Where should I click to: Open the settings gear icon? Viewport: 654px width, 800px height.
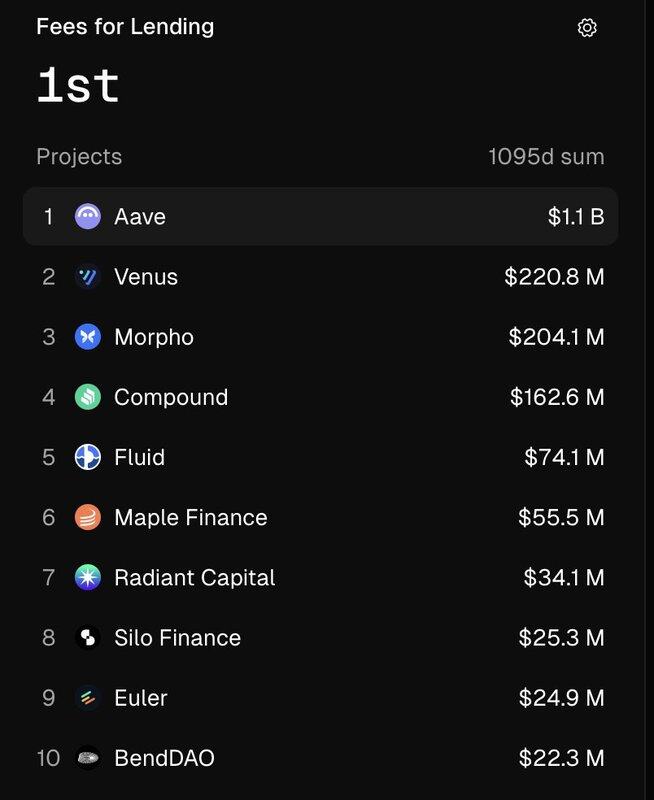(x=587, y=28)
